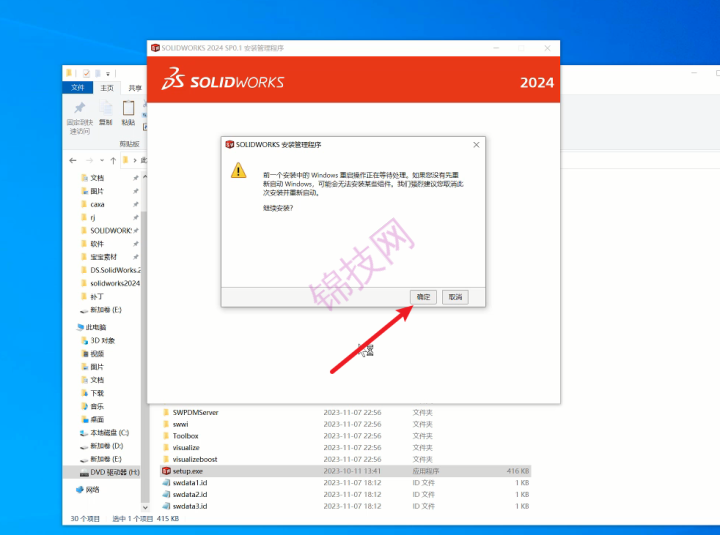Screen dimensions: 720x535
Task: Select 图片 in Quick Access list
Action: point(97,191)
